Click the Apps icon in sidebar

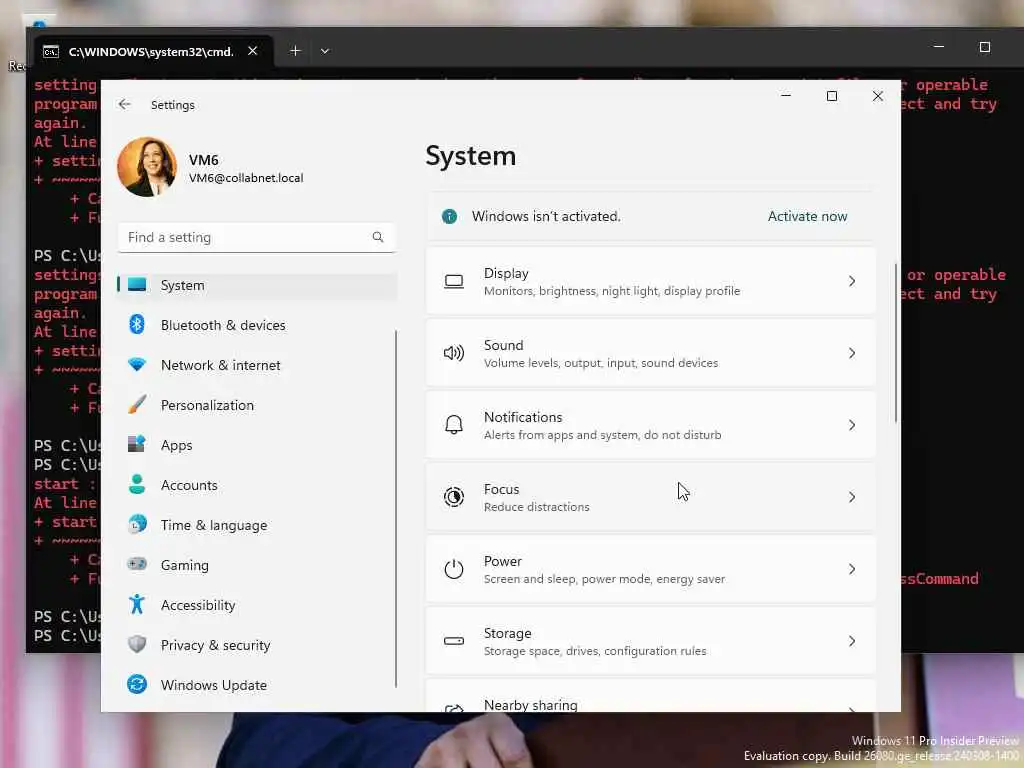[x=136, y=444]
